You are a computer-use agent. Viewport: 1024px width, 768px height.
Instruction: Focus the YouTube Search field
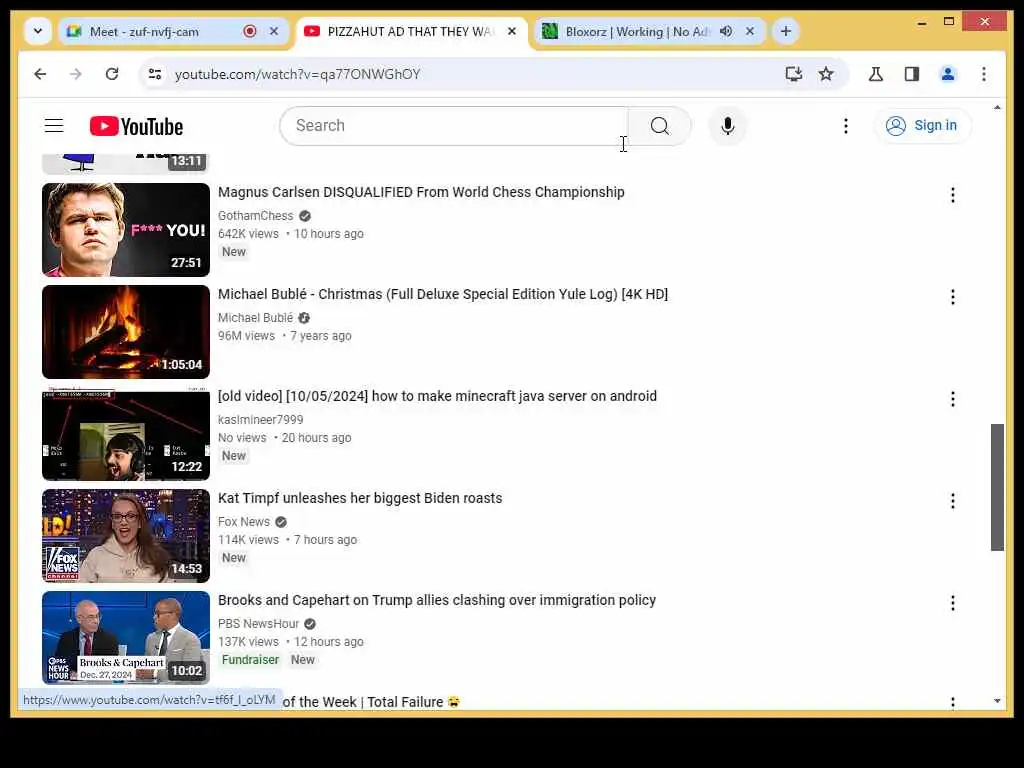[x=454, y=125]
